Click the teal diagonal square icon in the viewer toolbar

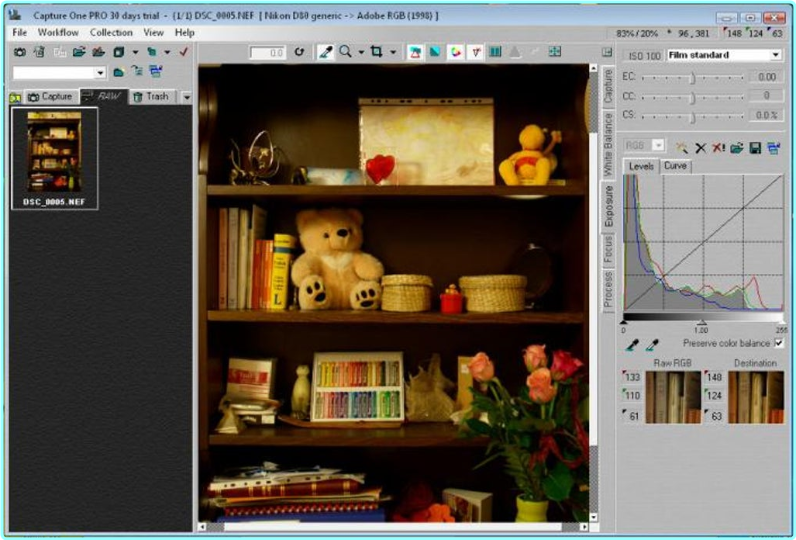(435, 52)
